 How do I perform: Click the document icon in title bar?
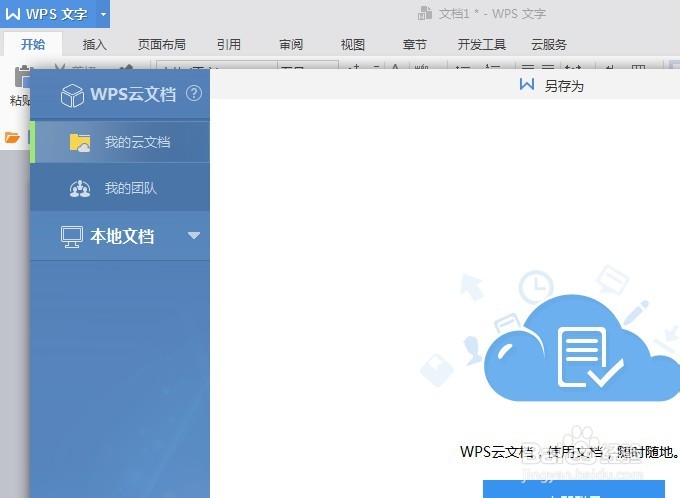click(x=425, y=13)
